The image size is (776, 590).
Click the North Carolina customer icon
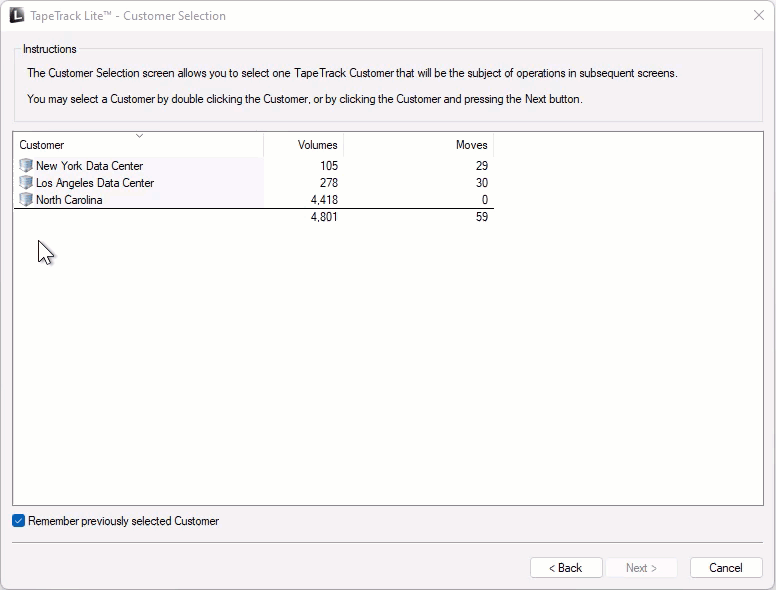[x=26, y=199]
